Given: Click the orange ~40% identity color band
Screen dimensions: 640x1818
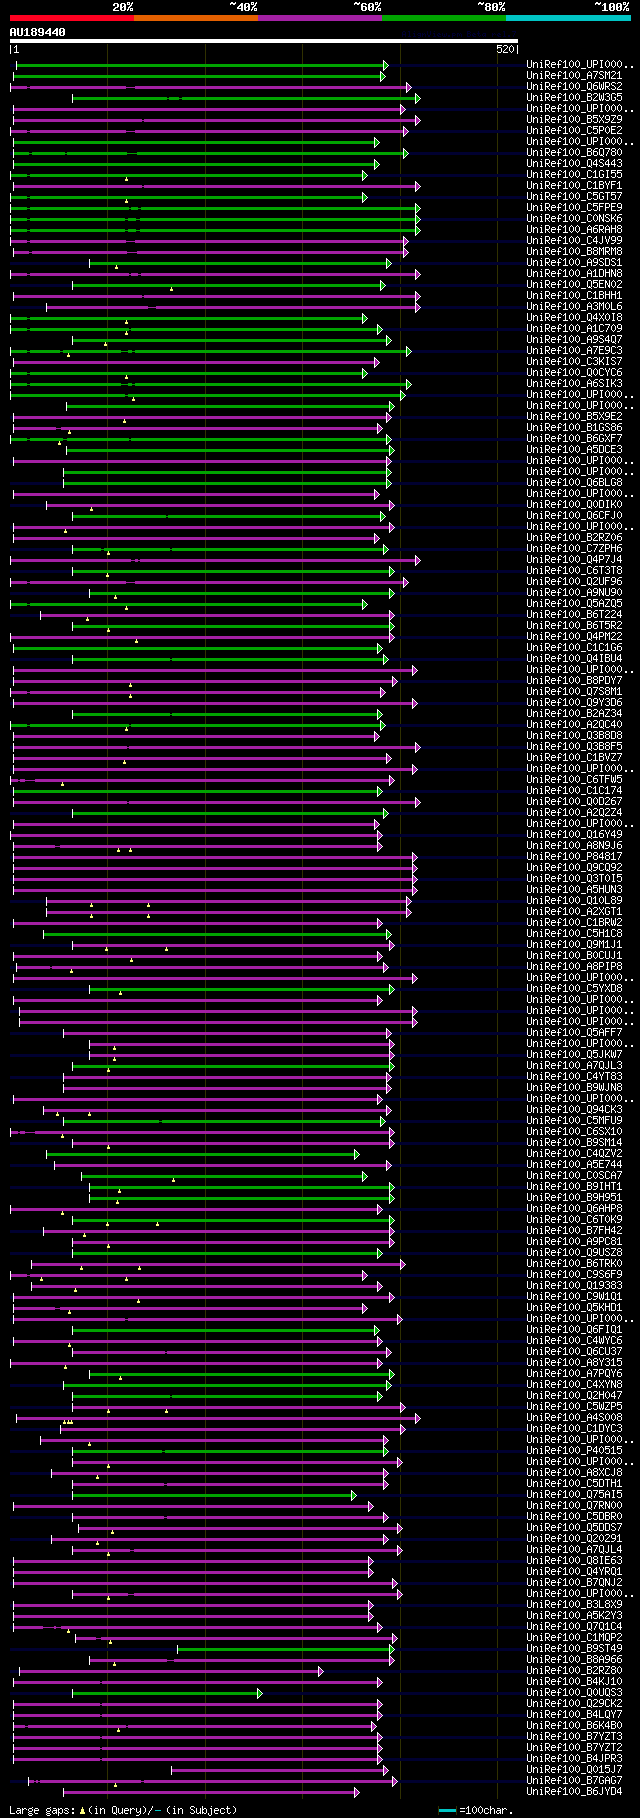Looking at the screenshot, I should coord(195,17).
